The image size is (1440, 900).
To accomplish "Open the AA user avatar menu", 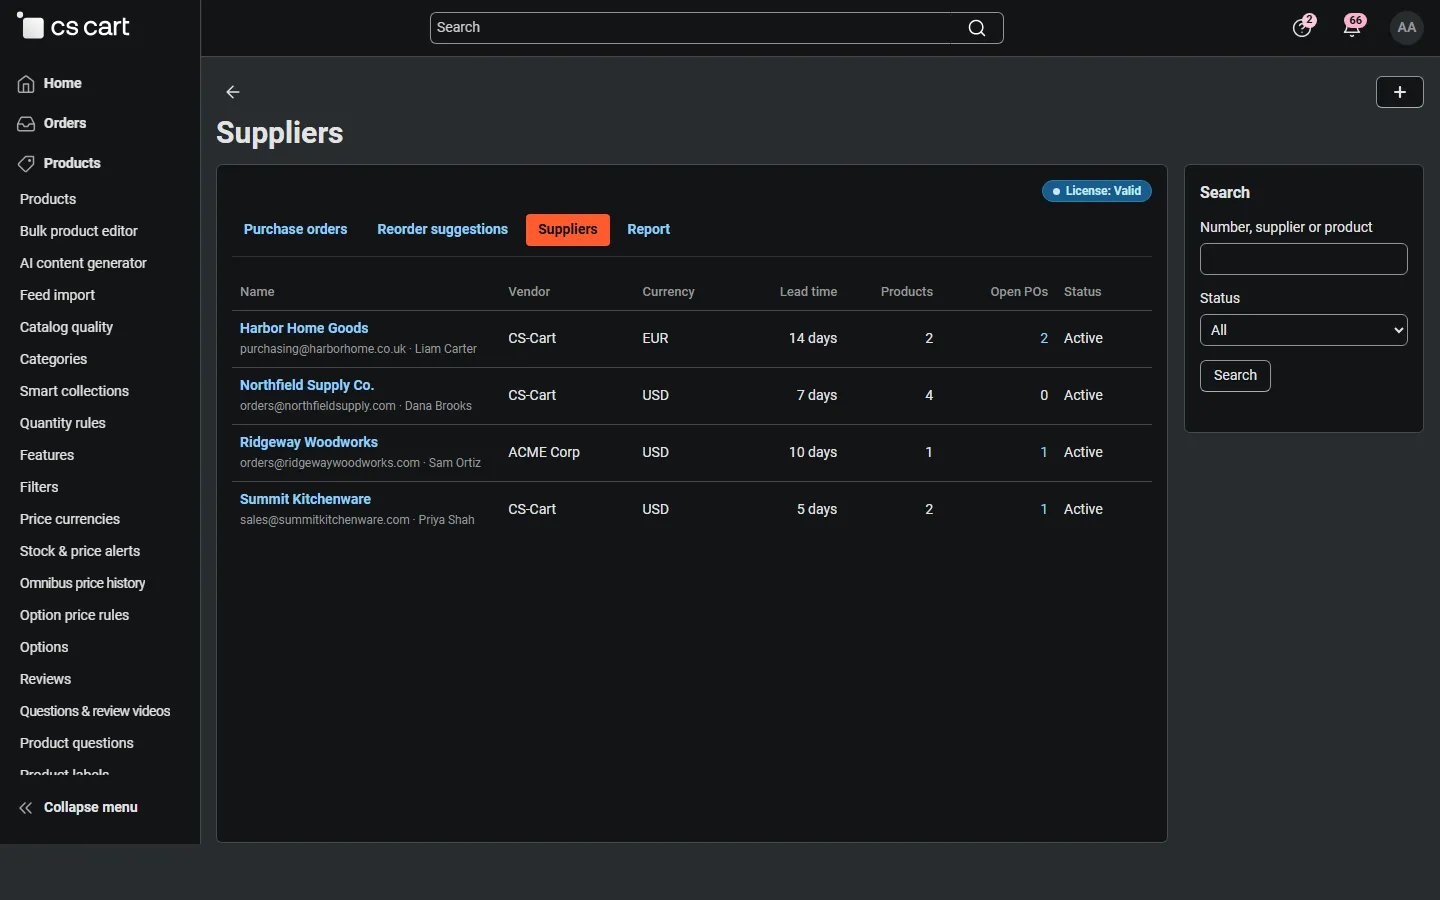I will pyautogui.click(x=1407, y=28).
